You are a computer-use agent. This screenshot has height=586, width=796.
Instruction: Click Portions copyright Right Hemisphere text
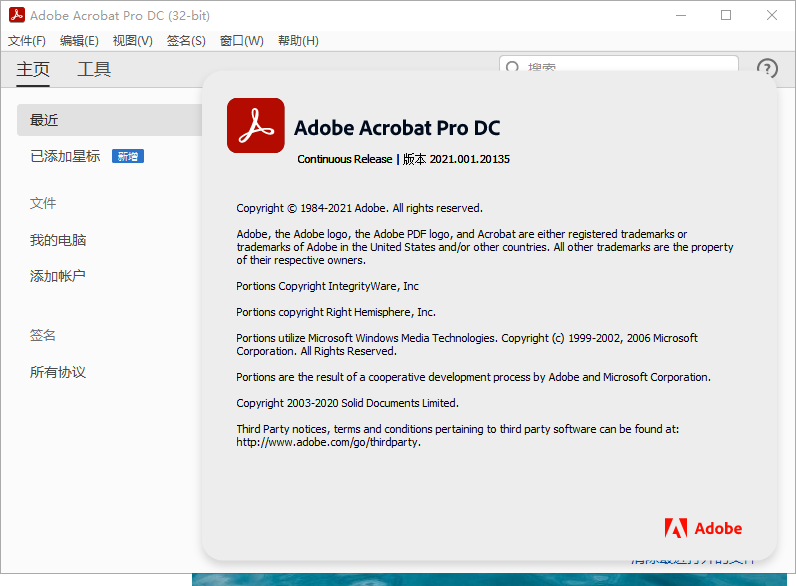click(336, 312)
